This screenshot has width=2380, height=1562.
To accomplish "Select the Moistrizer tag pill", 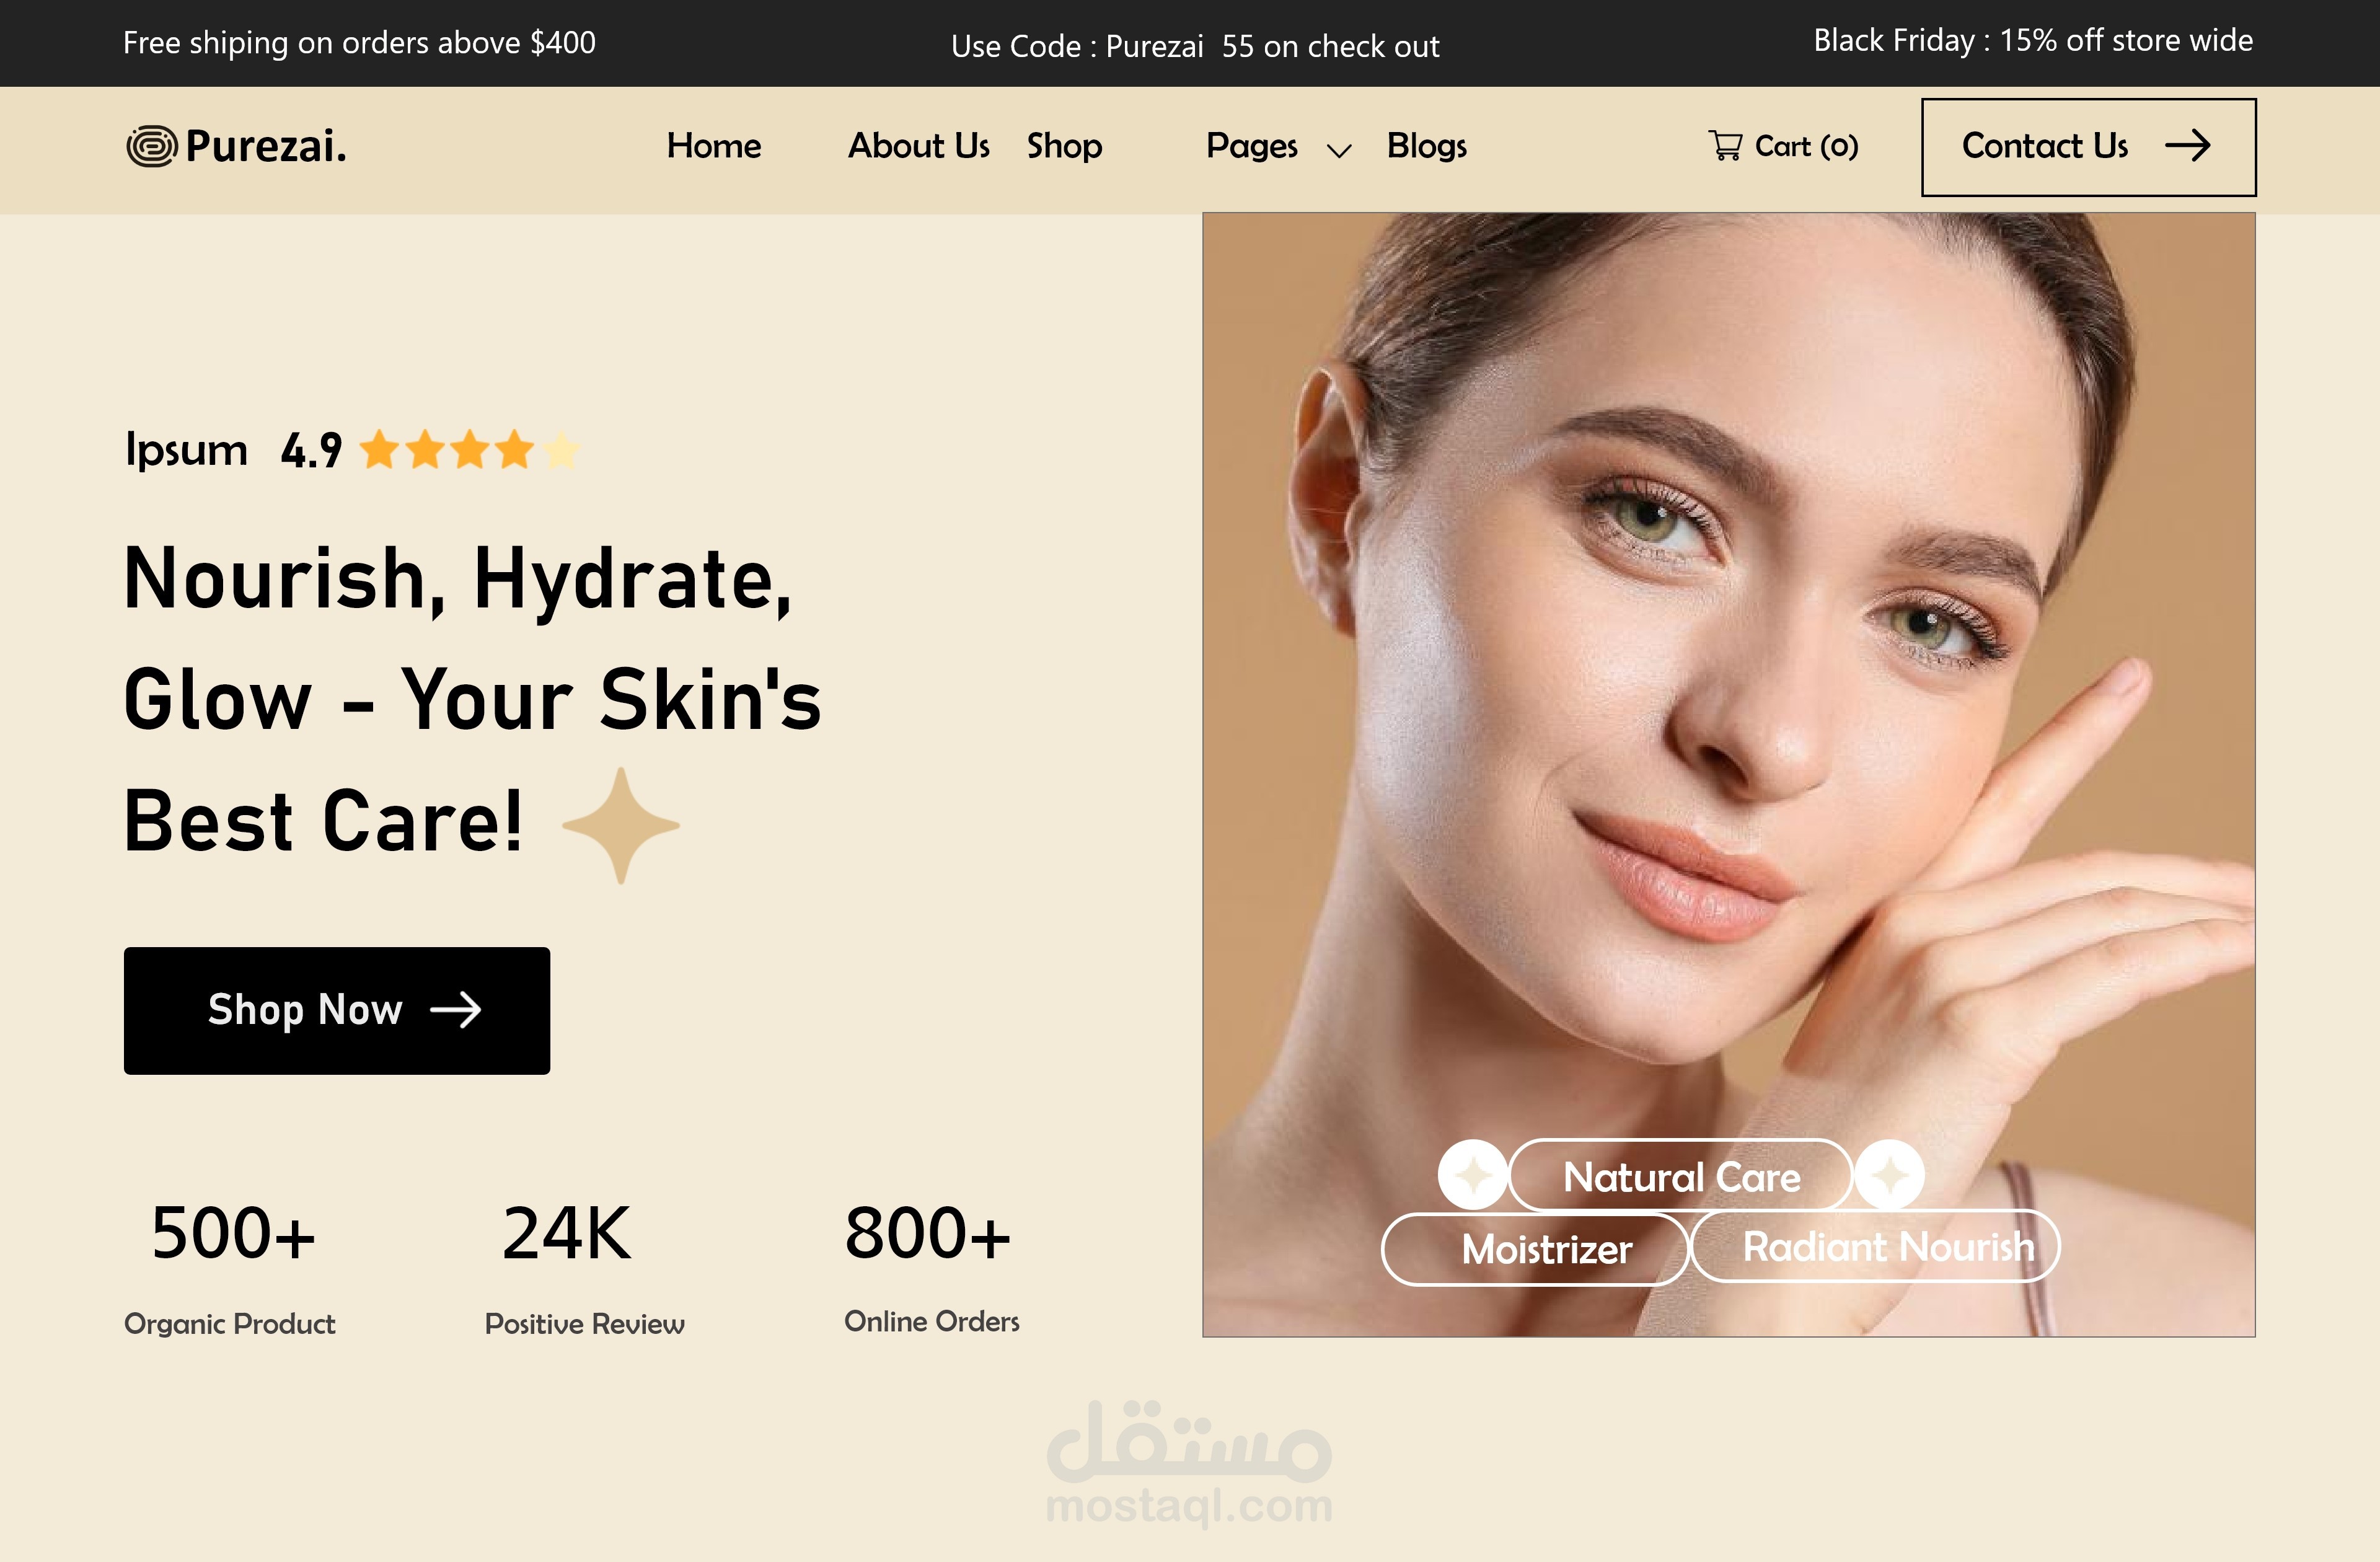I will [1535, 1249].
